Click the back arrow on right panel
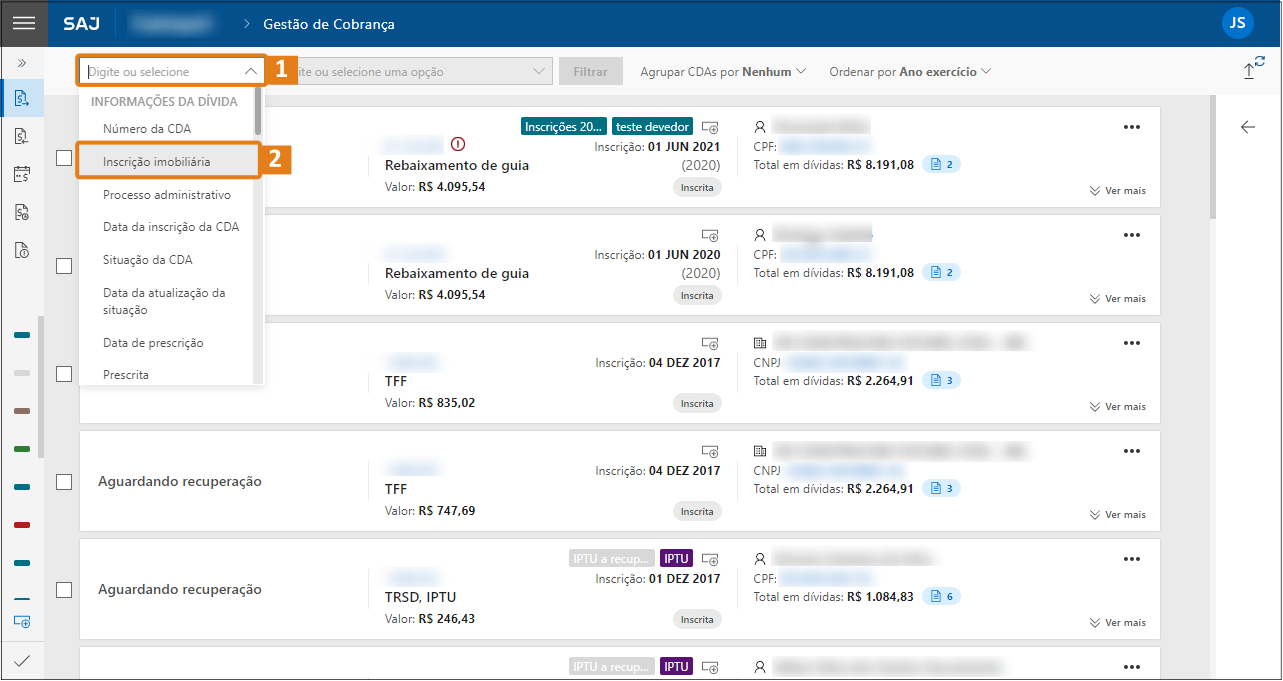Screen dimensions: 1283x681 pyautogui.click(x=1247, y=127)
